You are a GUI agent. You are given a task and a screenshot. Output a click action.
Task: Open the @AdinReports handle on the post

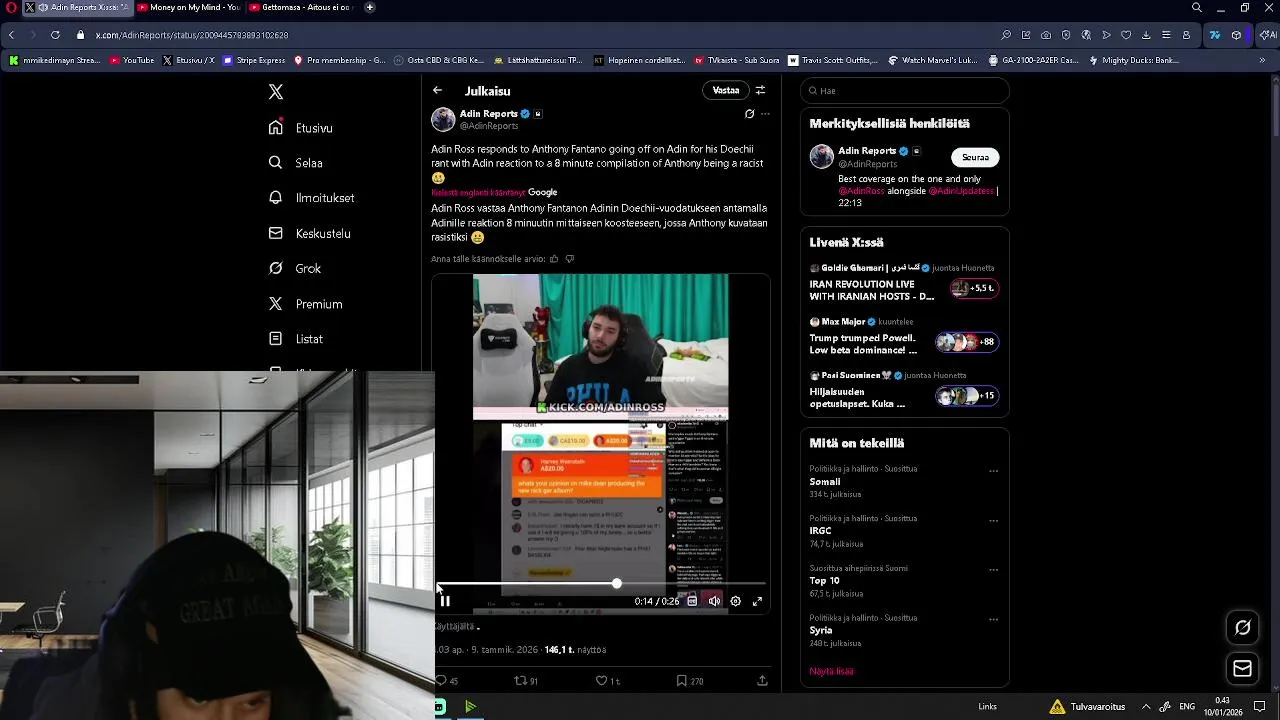point(489,126)
